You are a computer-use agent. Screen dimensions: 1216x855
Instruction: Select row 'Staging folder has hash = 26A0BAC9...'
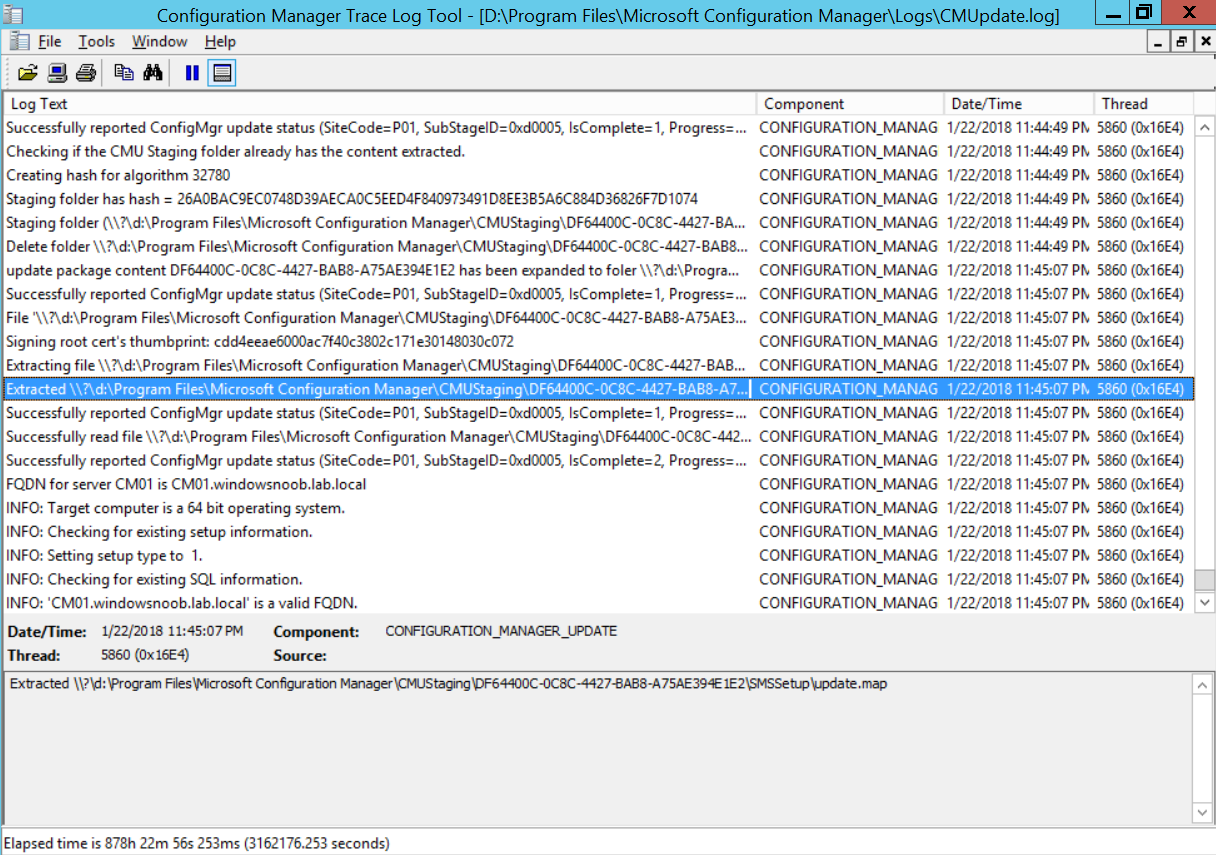tap(598, 199)
